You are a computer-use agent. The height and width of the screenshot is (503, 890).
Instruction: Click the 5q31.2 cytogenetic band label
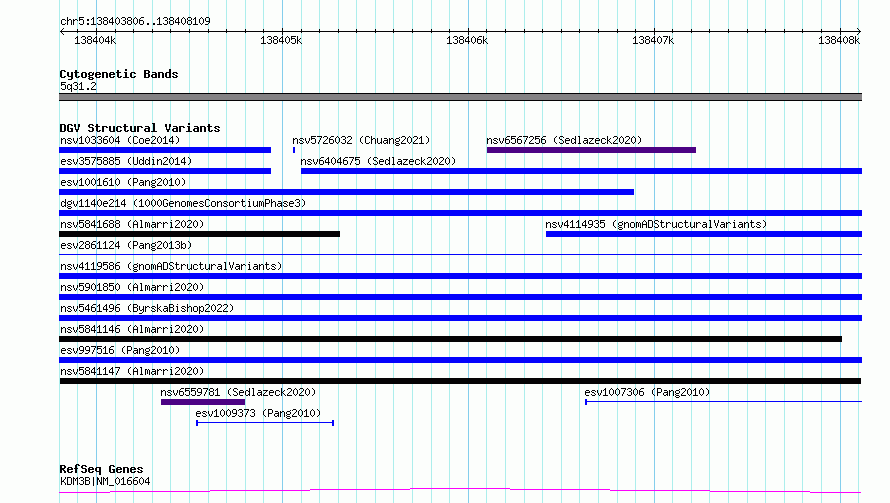(x=78, y=86)
